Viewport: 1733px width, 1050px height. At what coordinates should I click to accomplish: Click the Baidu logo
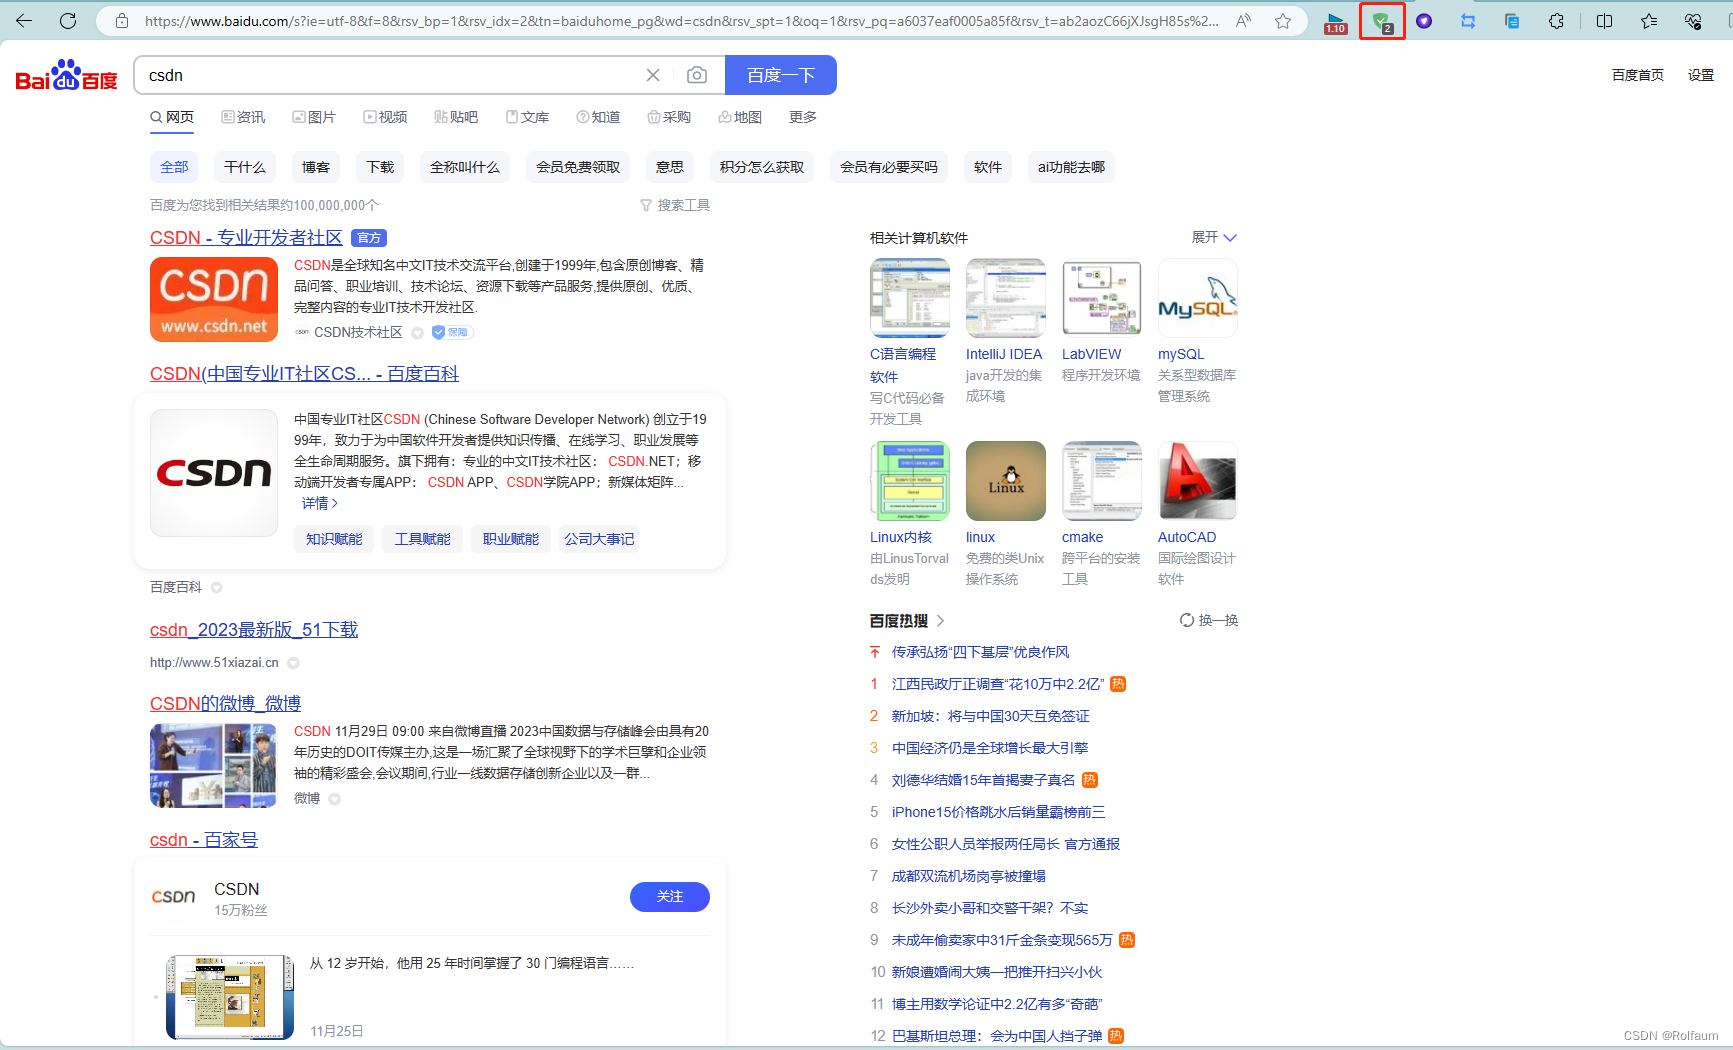point(66,75)
